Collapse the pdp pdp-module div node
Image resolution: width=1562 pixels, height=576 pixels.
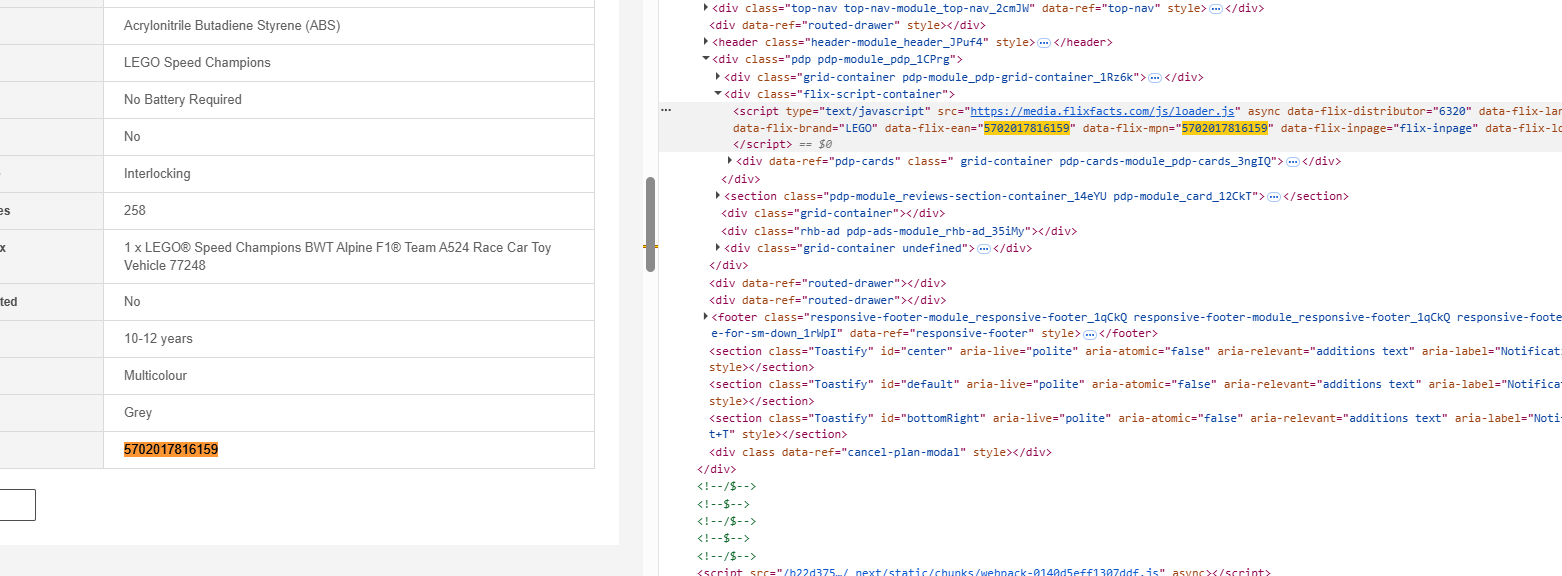pyautogui.click(x=707, y=60)
